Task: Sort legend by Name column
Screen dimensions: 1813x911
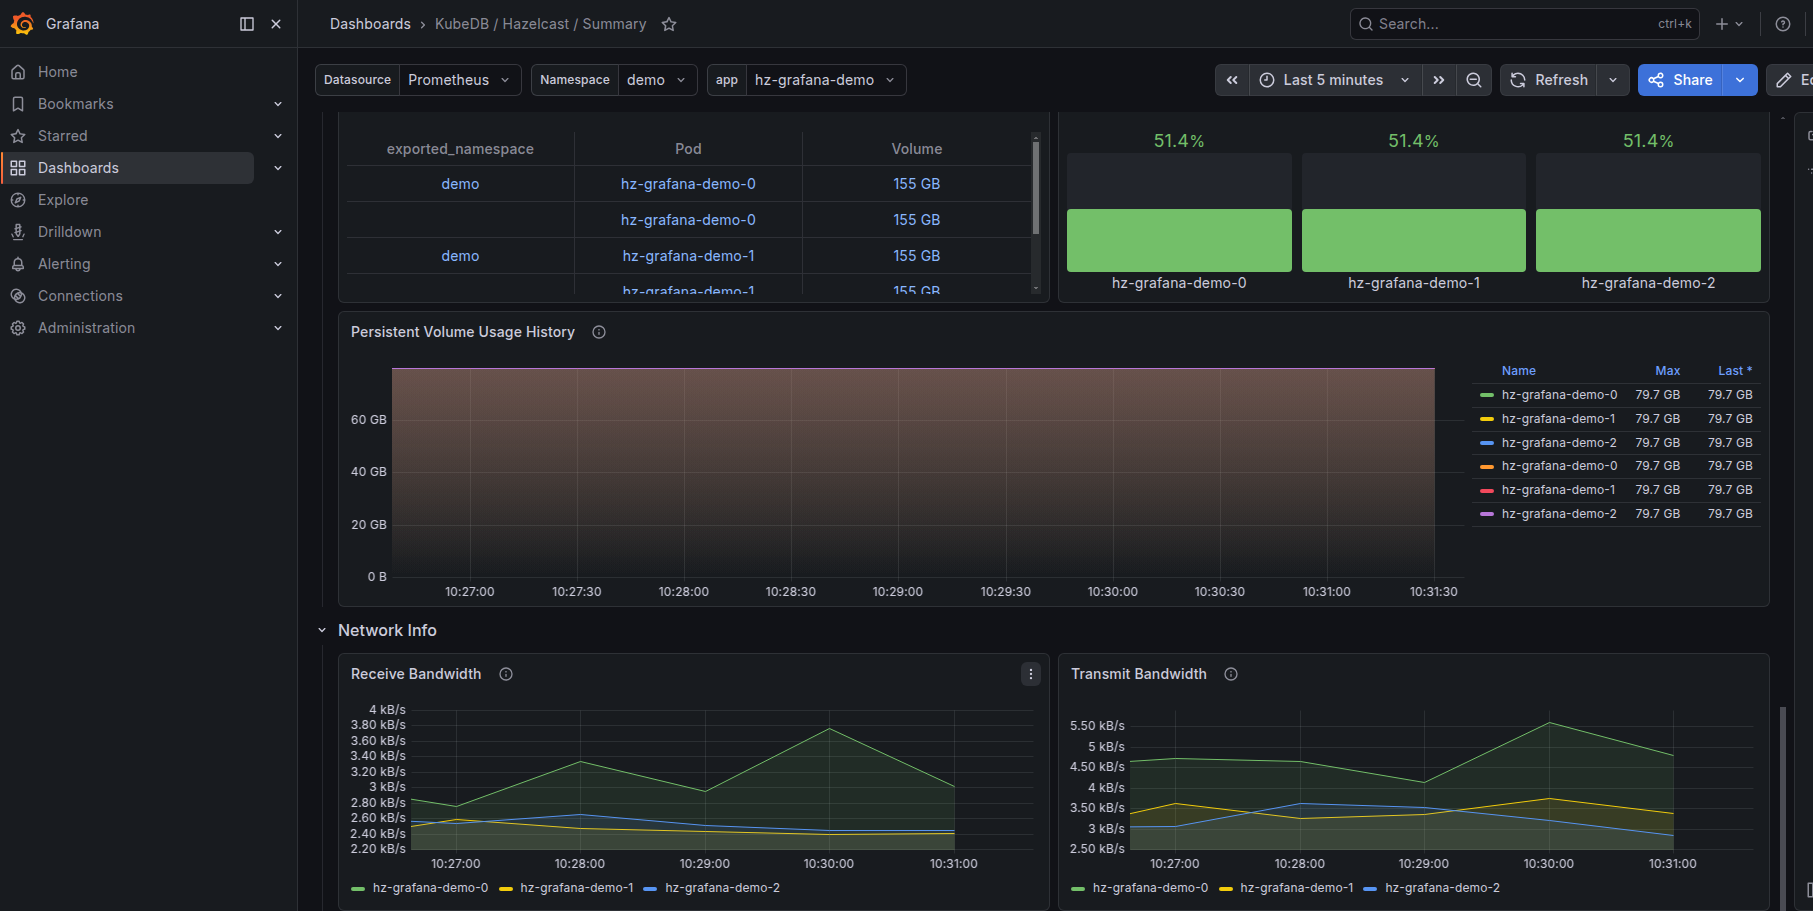Action: pos(1518,371)
